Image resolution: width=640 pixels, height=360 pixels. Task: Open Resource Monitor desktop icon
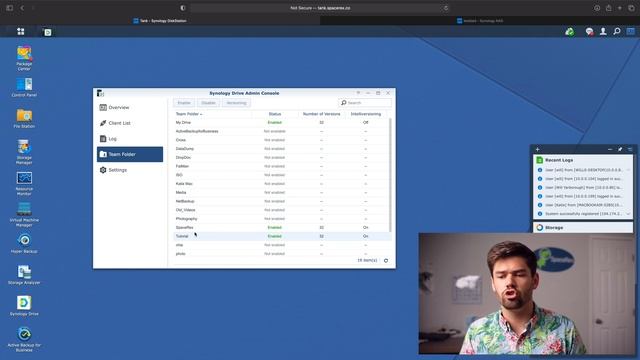click(x=24, y=183)
